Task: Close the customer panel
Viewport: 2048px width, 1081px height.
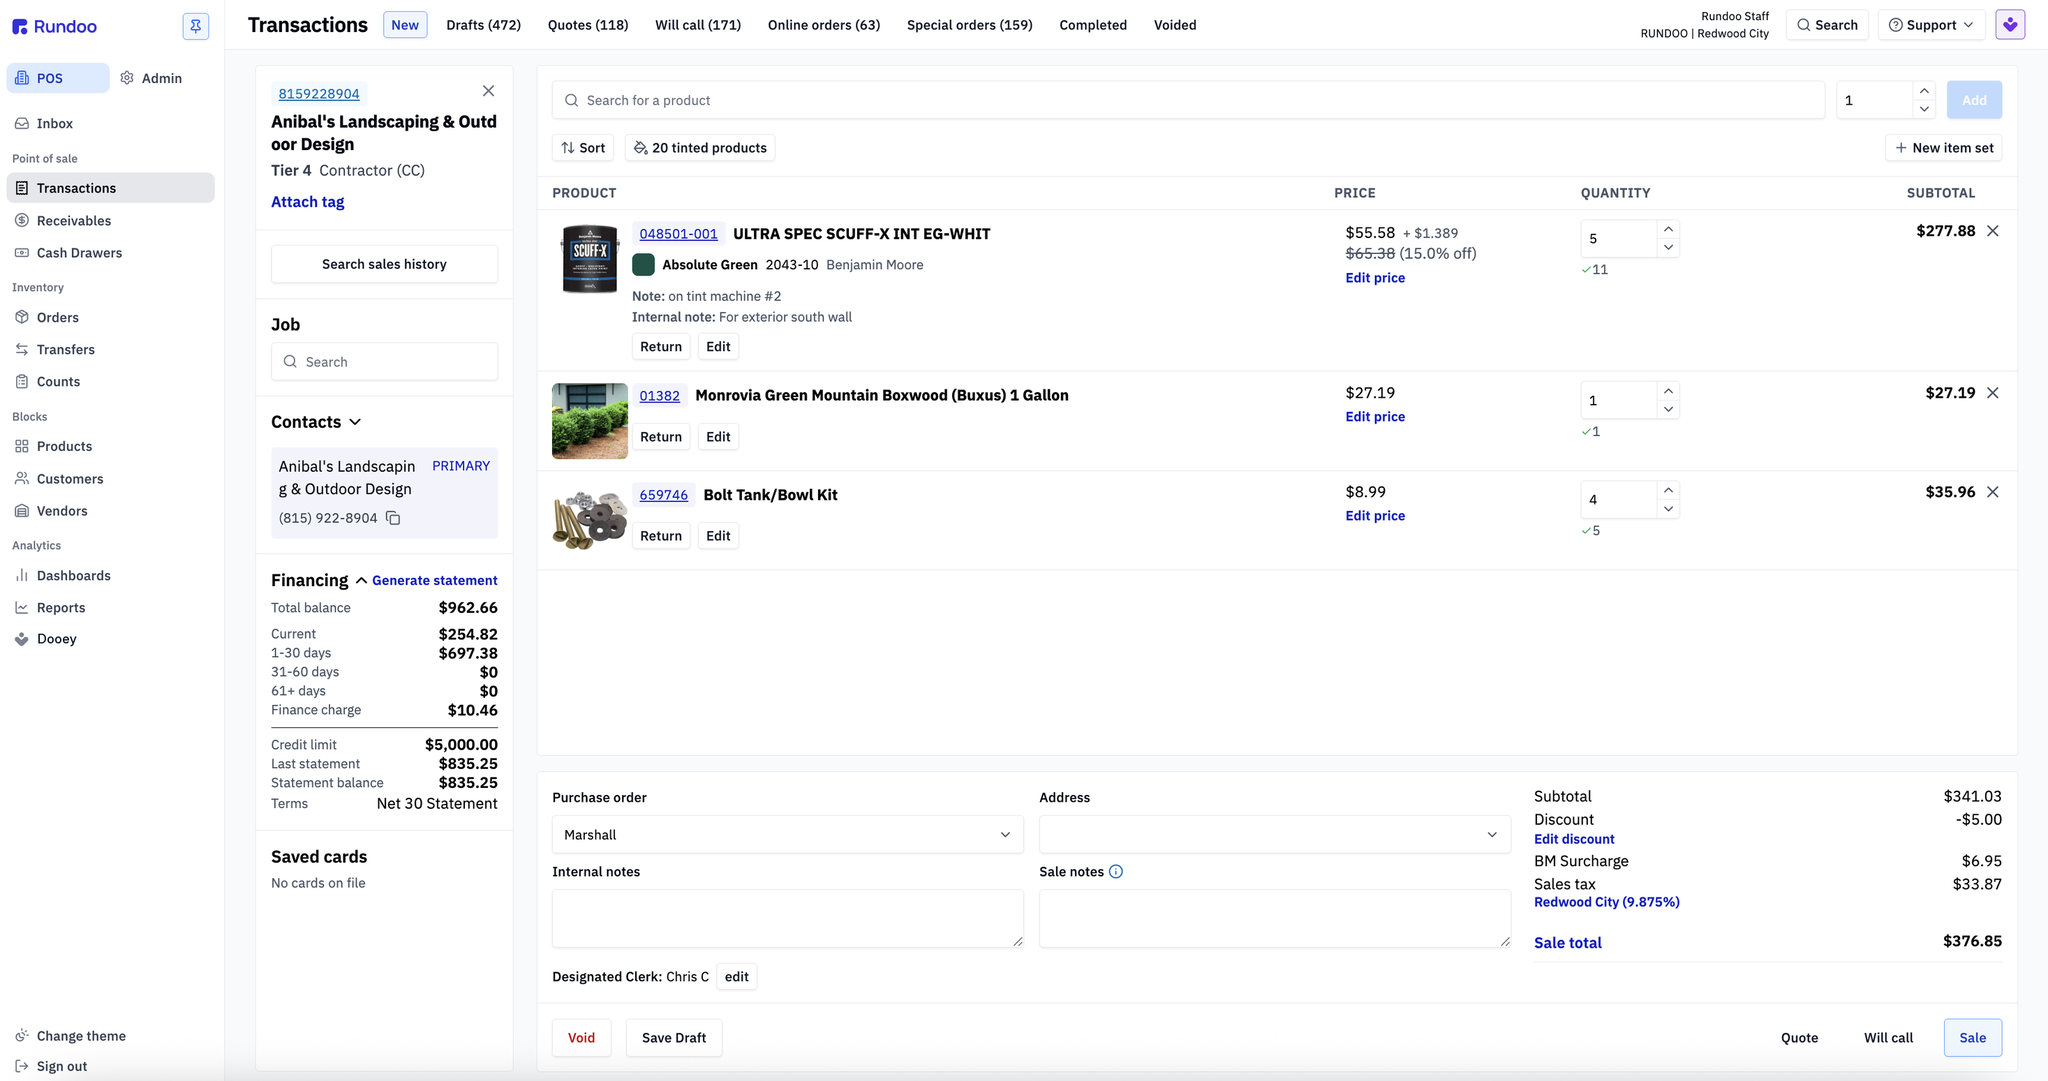Action: coord(488,91)
